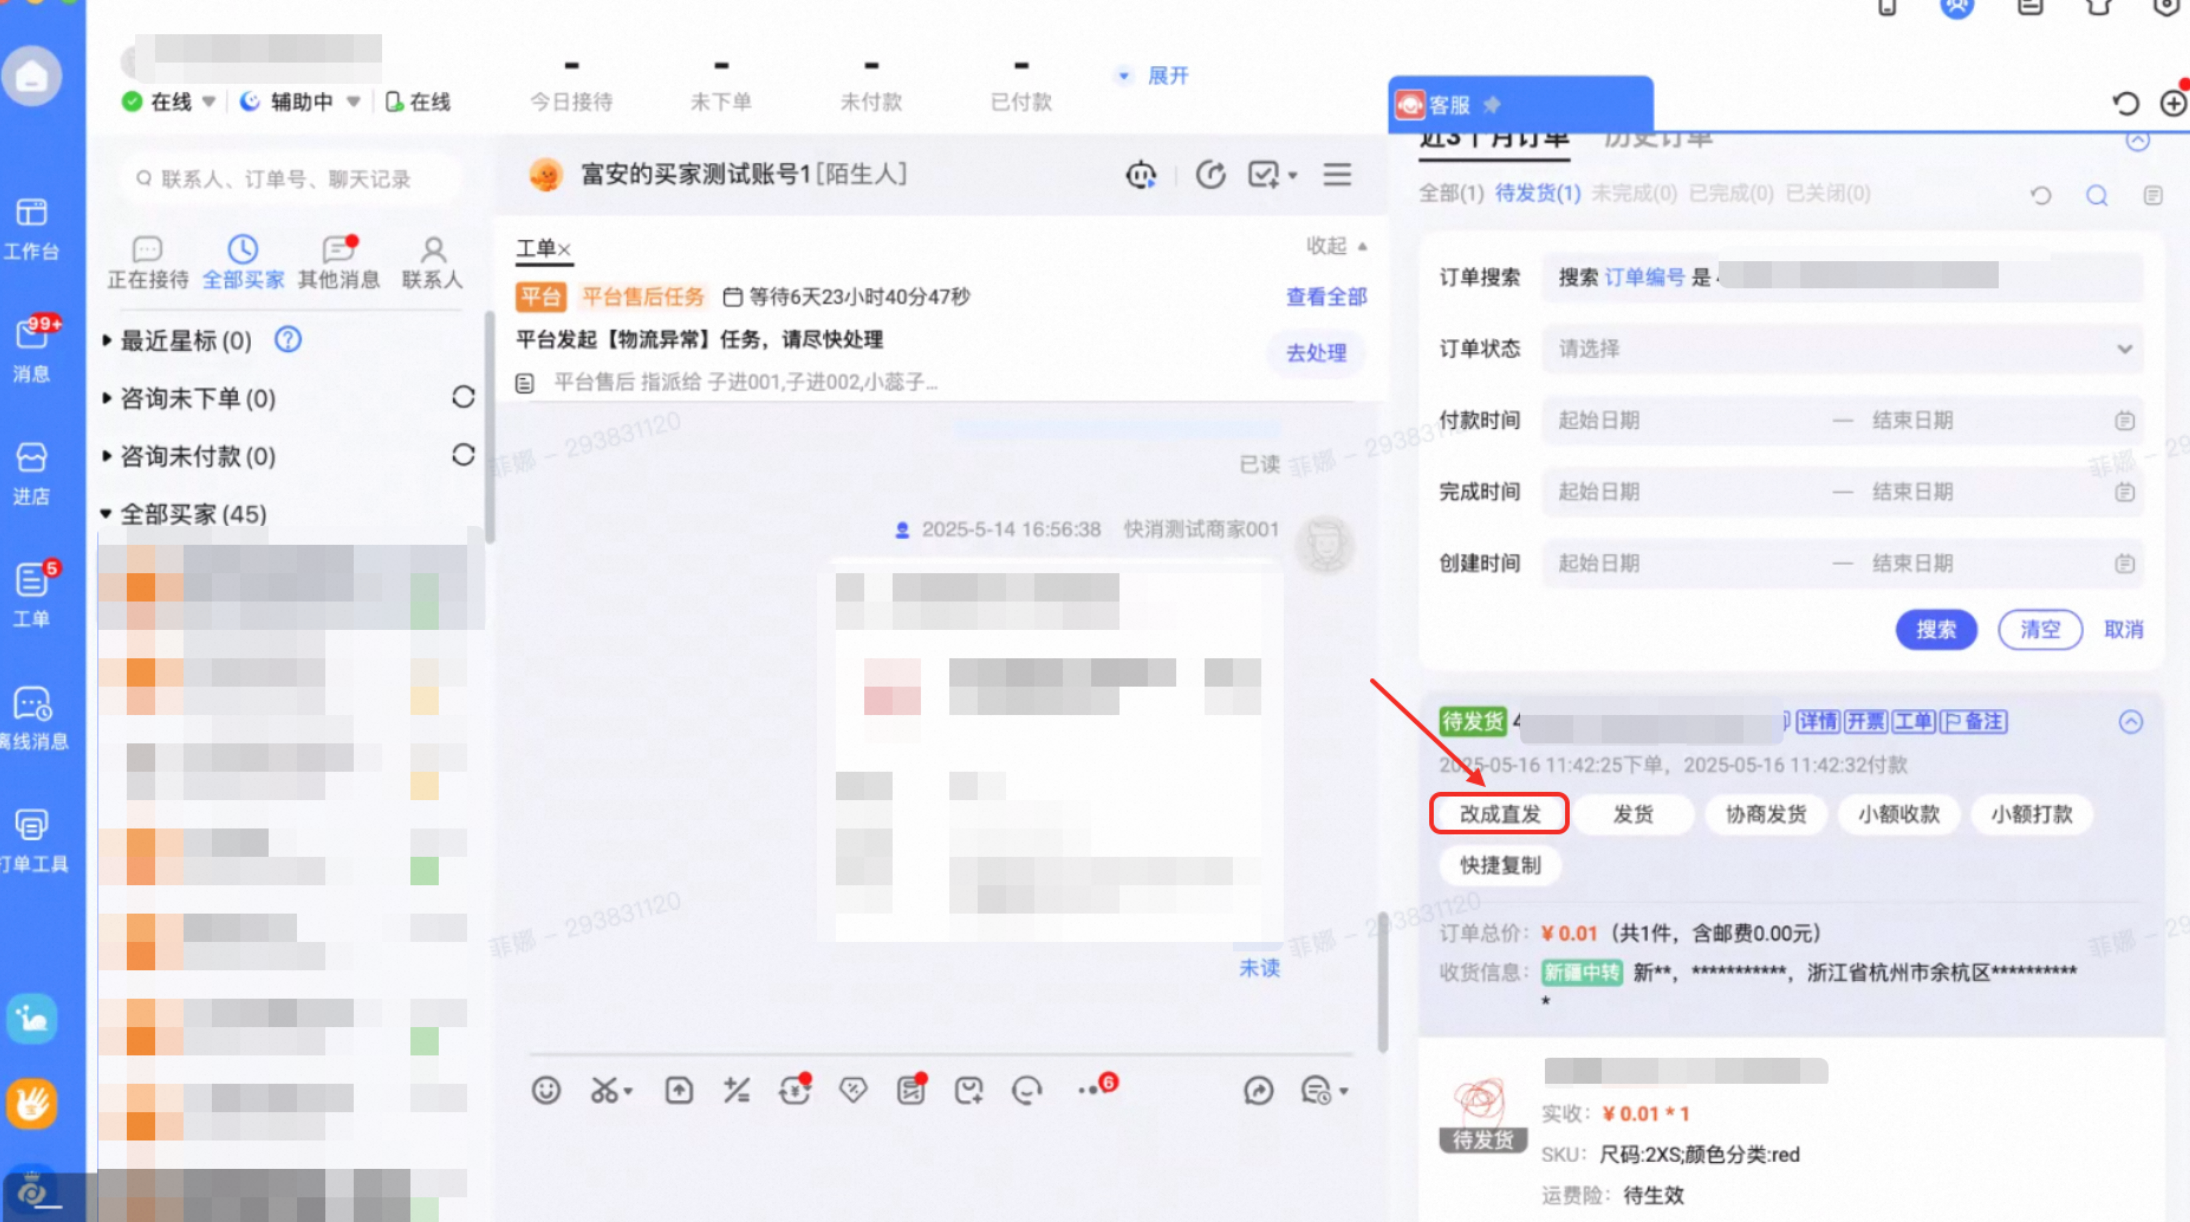Click the 发货 button
This screenshot has height=1222, width=2190.
click(1633, 814)
